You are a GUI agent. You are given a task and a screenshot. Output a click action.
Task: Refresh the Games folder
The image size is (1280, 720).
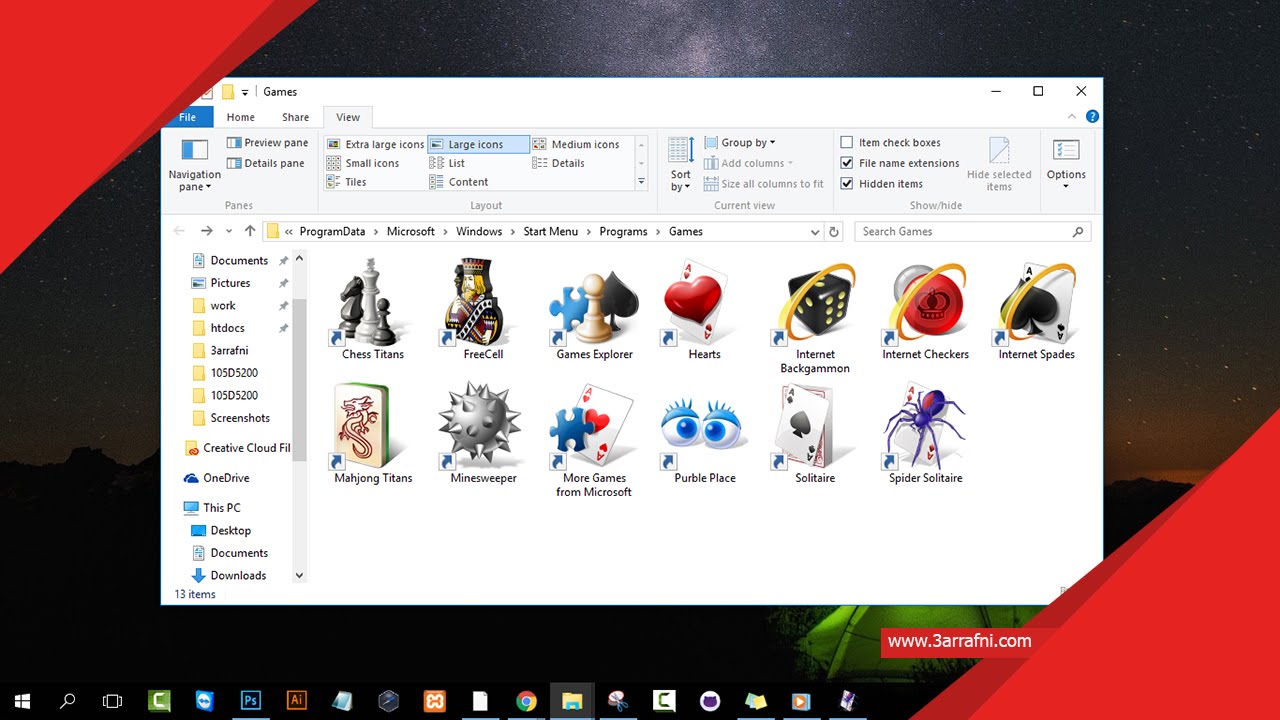click(x=834, y=231)
